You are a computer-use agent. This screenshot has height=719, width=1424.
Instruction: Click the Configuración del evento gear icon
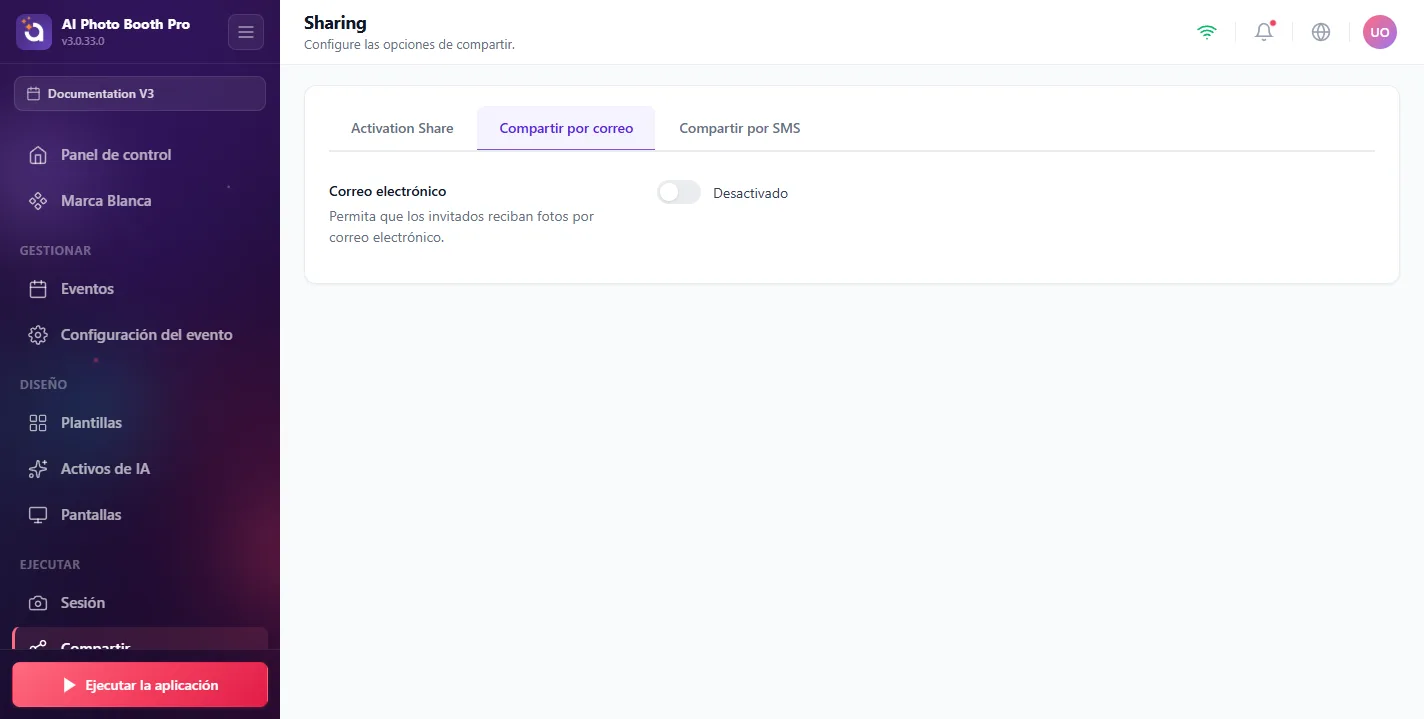click(x=38, y=335)
